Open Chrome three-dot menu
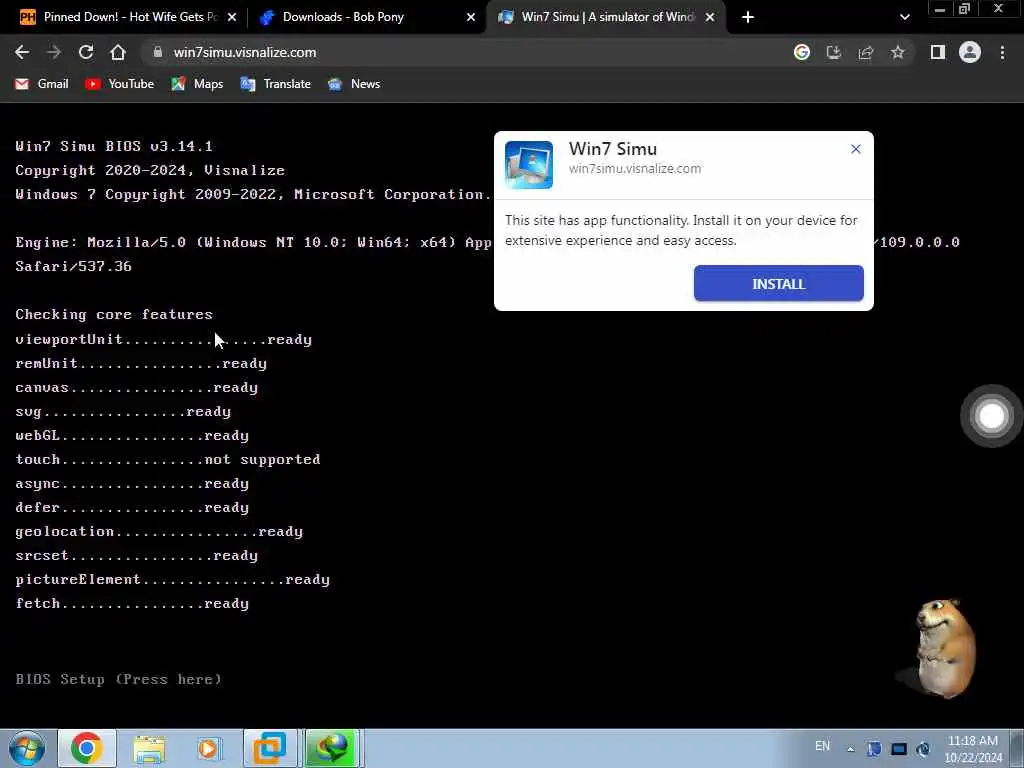 click(x=1002, y=52)
